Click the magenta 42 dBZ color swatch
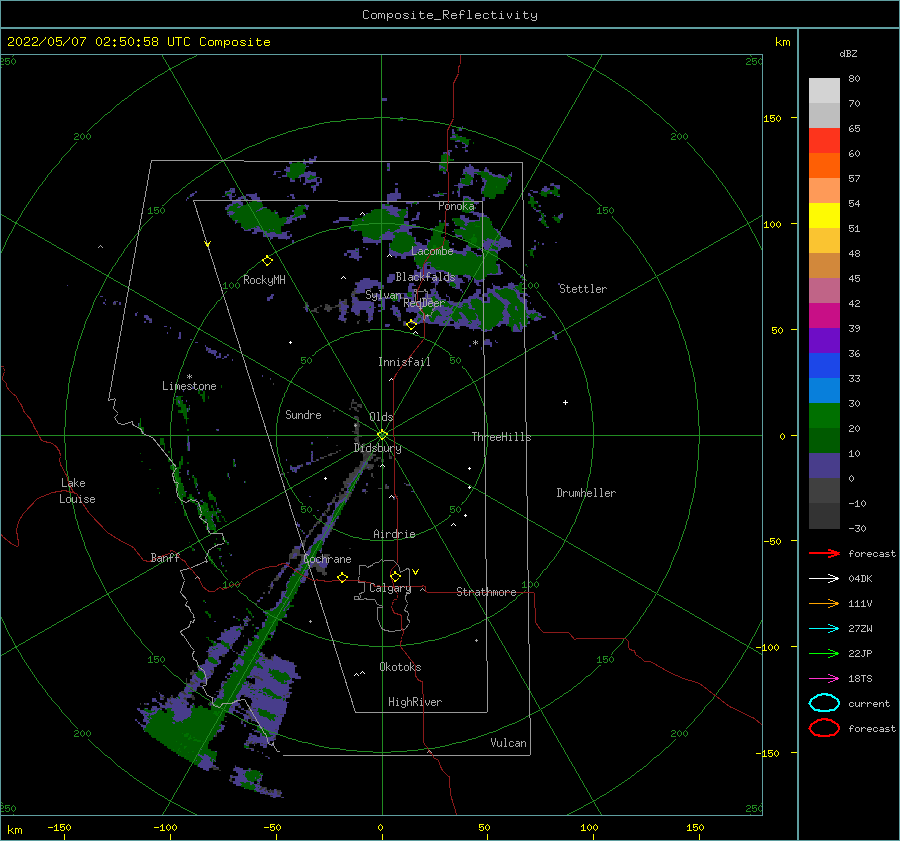 click(x=824, y=315)
